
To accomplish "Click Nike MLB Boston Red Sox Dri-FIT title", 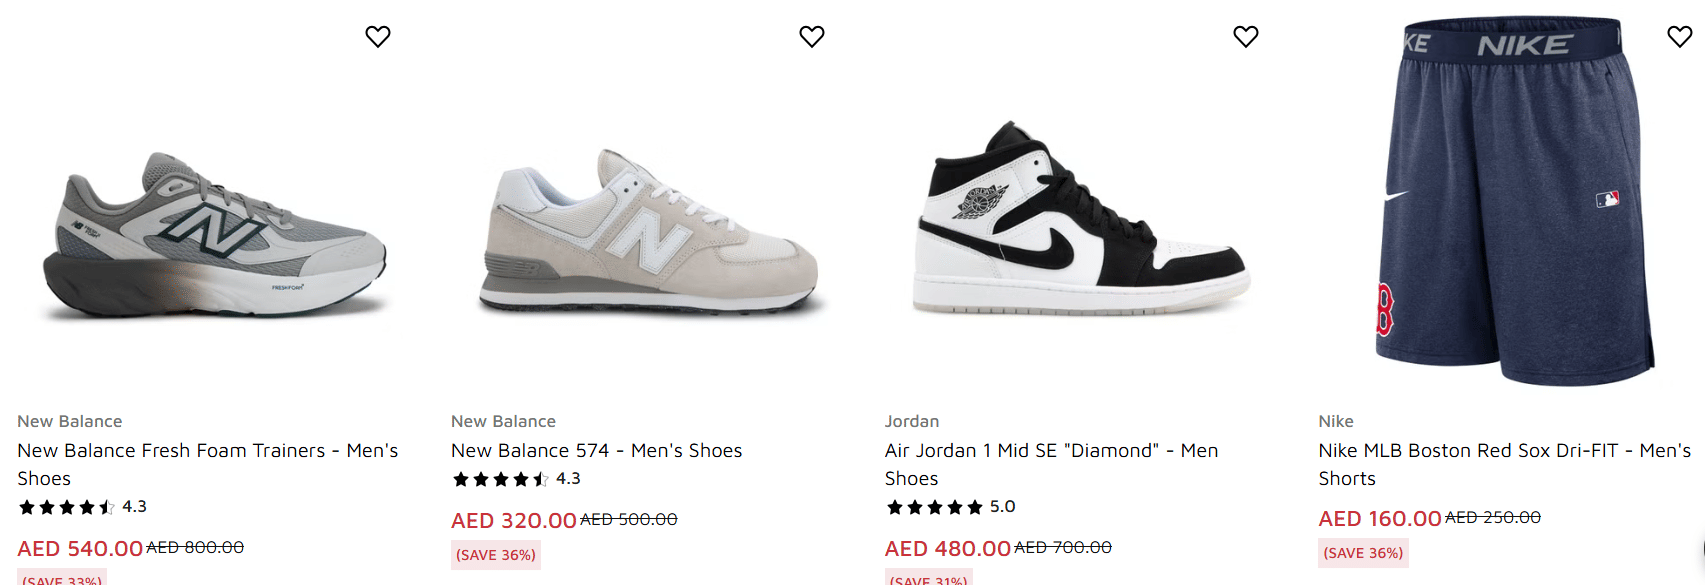I will 1504,451.
